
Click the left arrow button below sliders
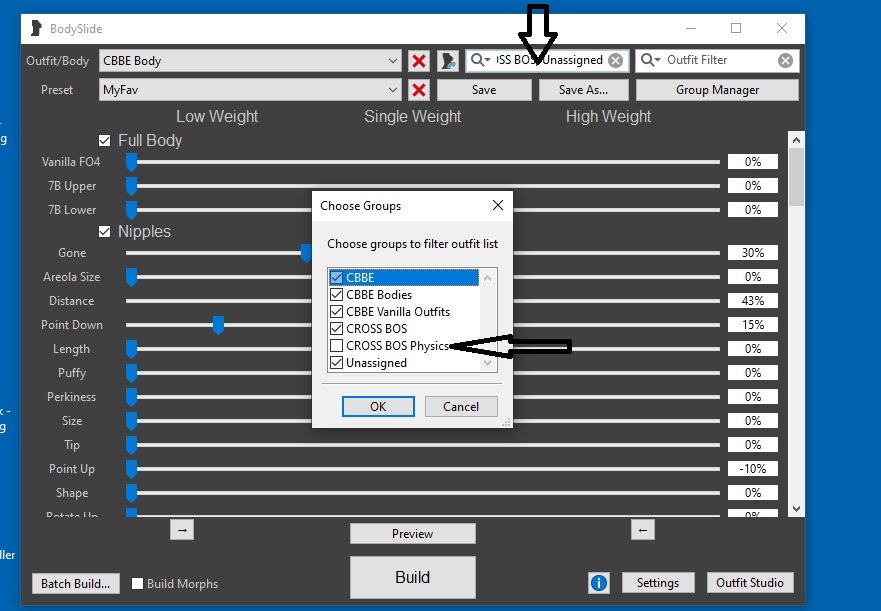coord(643,530)
